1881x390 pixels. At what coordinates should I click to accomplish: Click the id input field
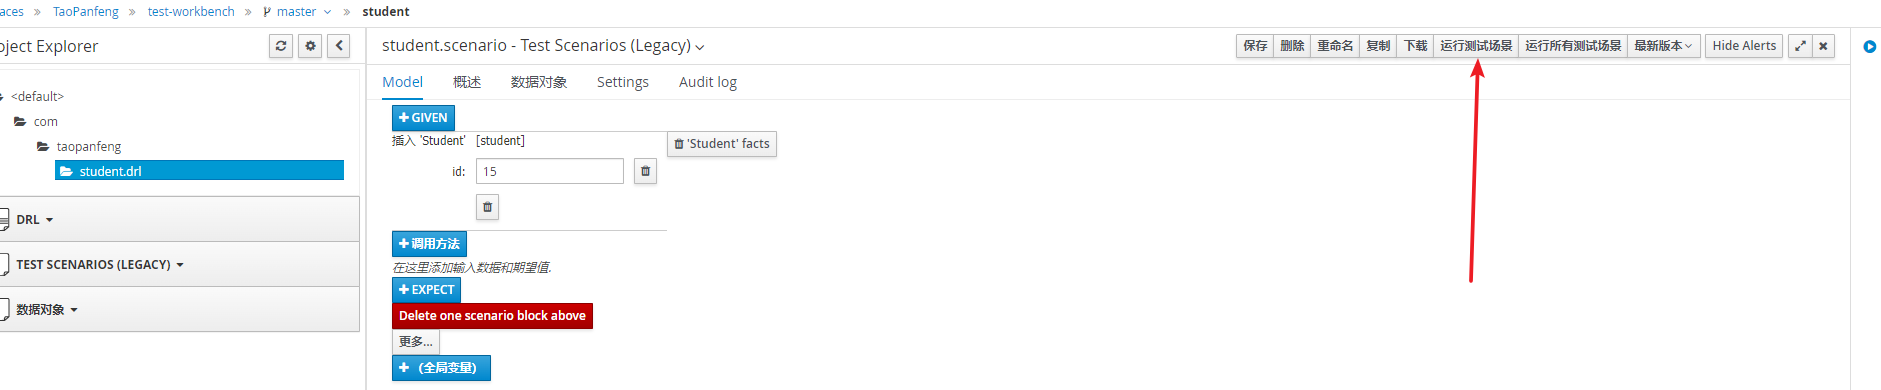[550, 171]
